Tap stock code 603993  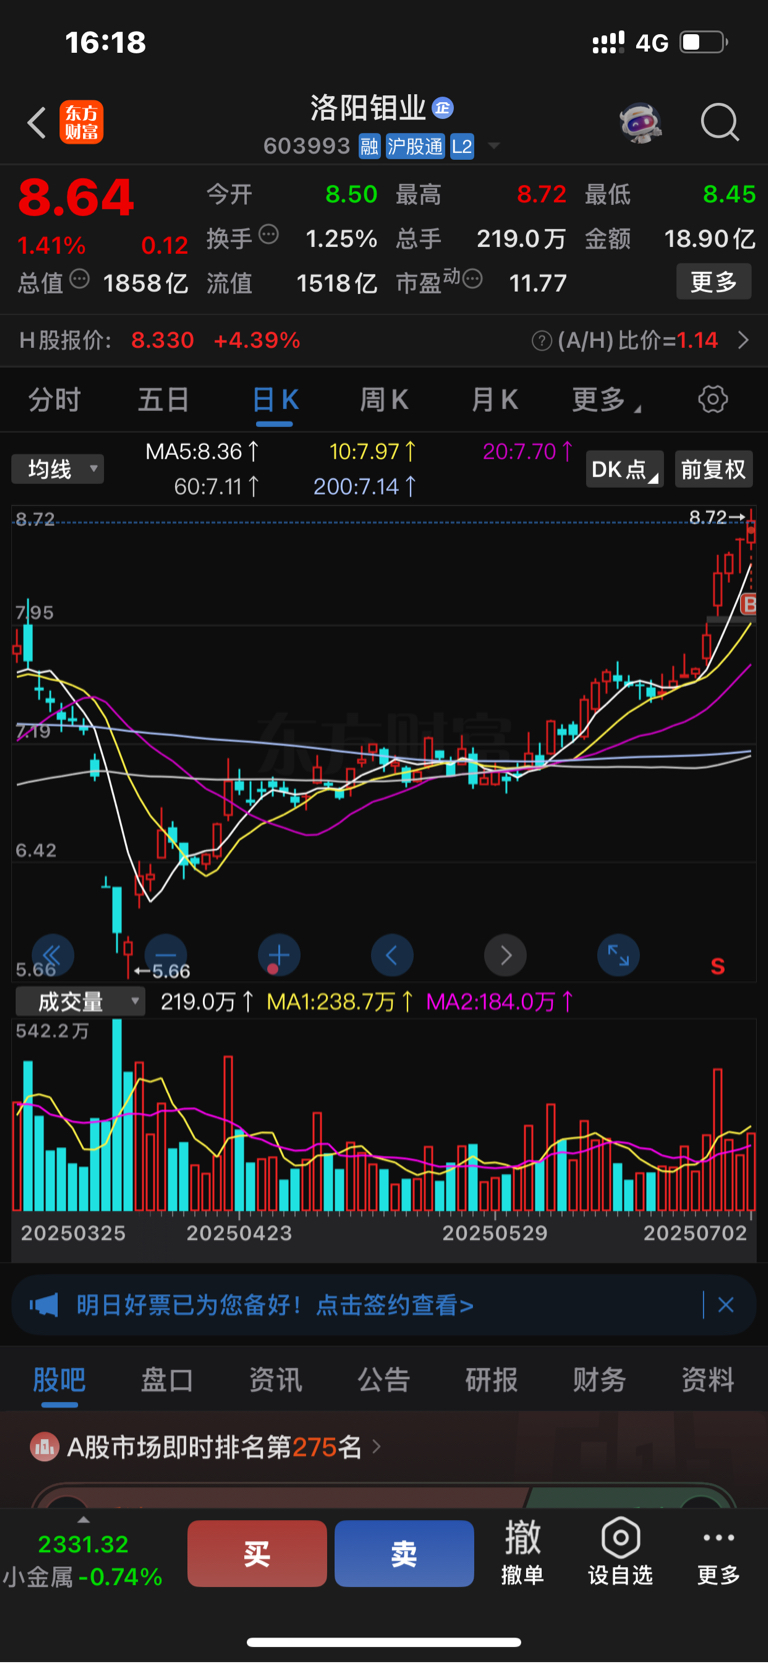pyautogui.click(x=307, y=147)
